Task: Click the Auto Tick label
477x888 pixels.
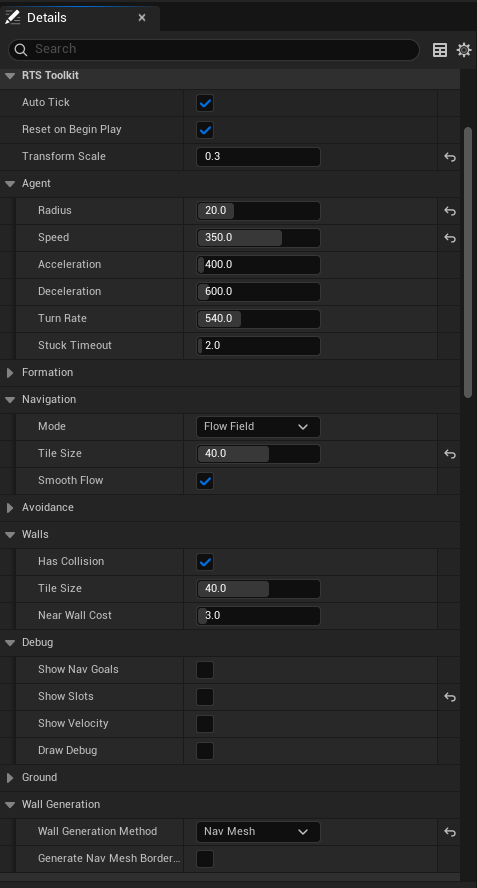Action: pyautogui.click(x=46, y=103)
